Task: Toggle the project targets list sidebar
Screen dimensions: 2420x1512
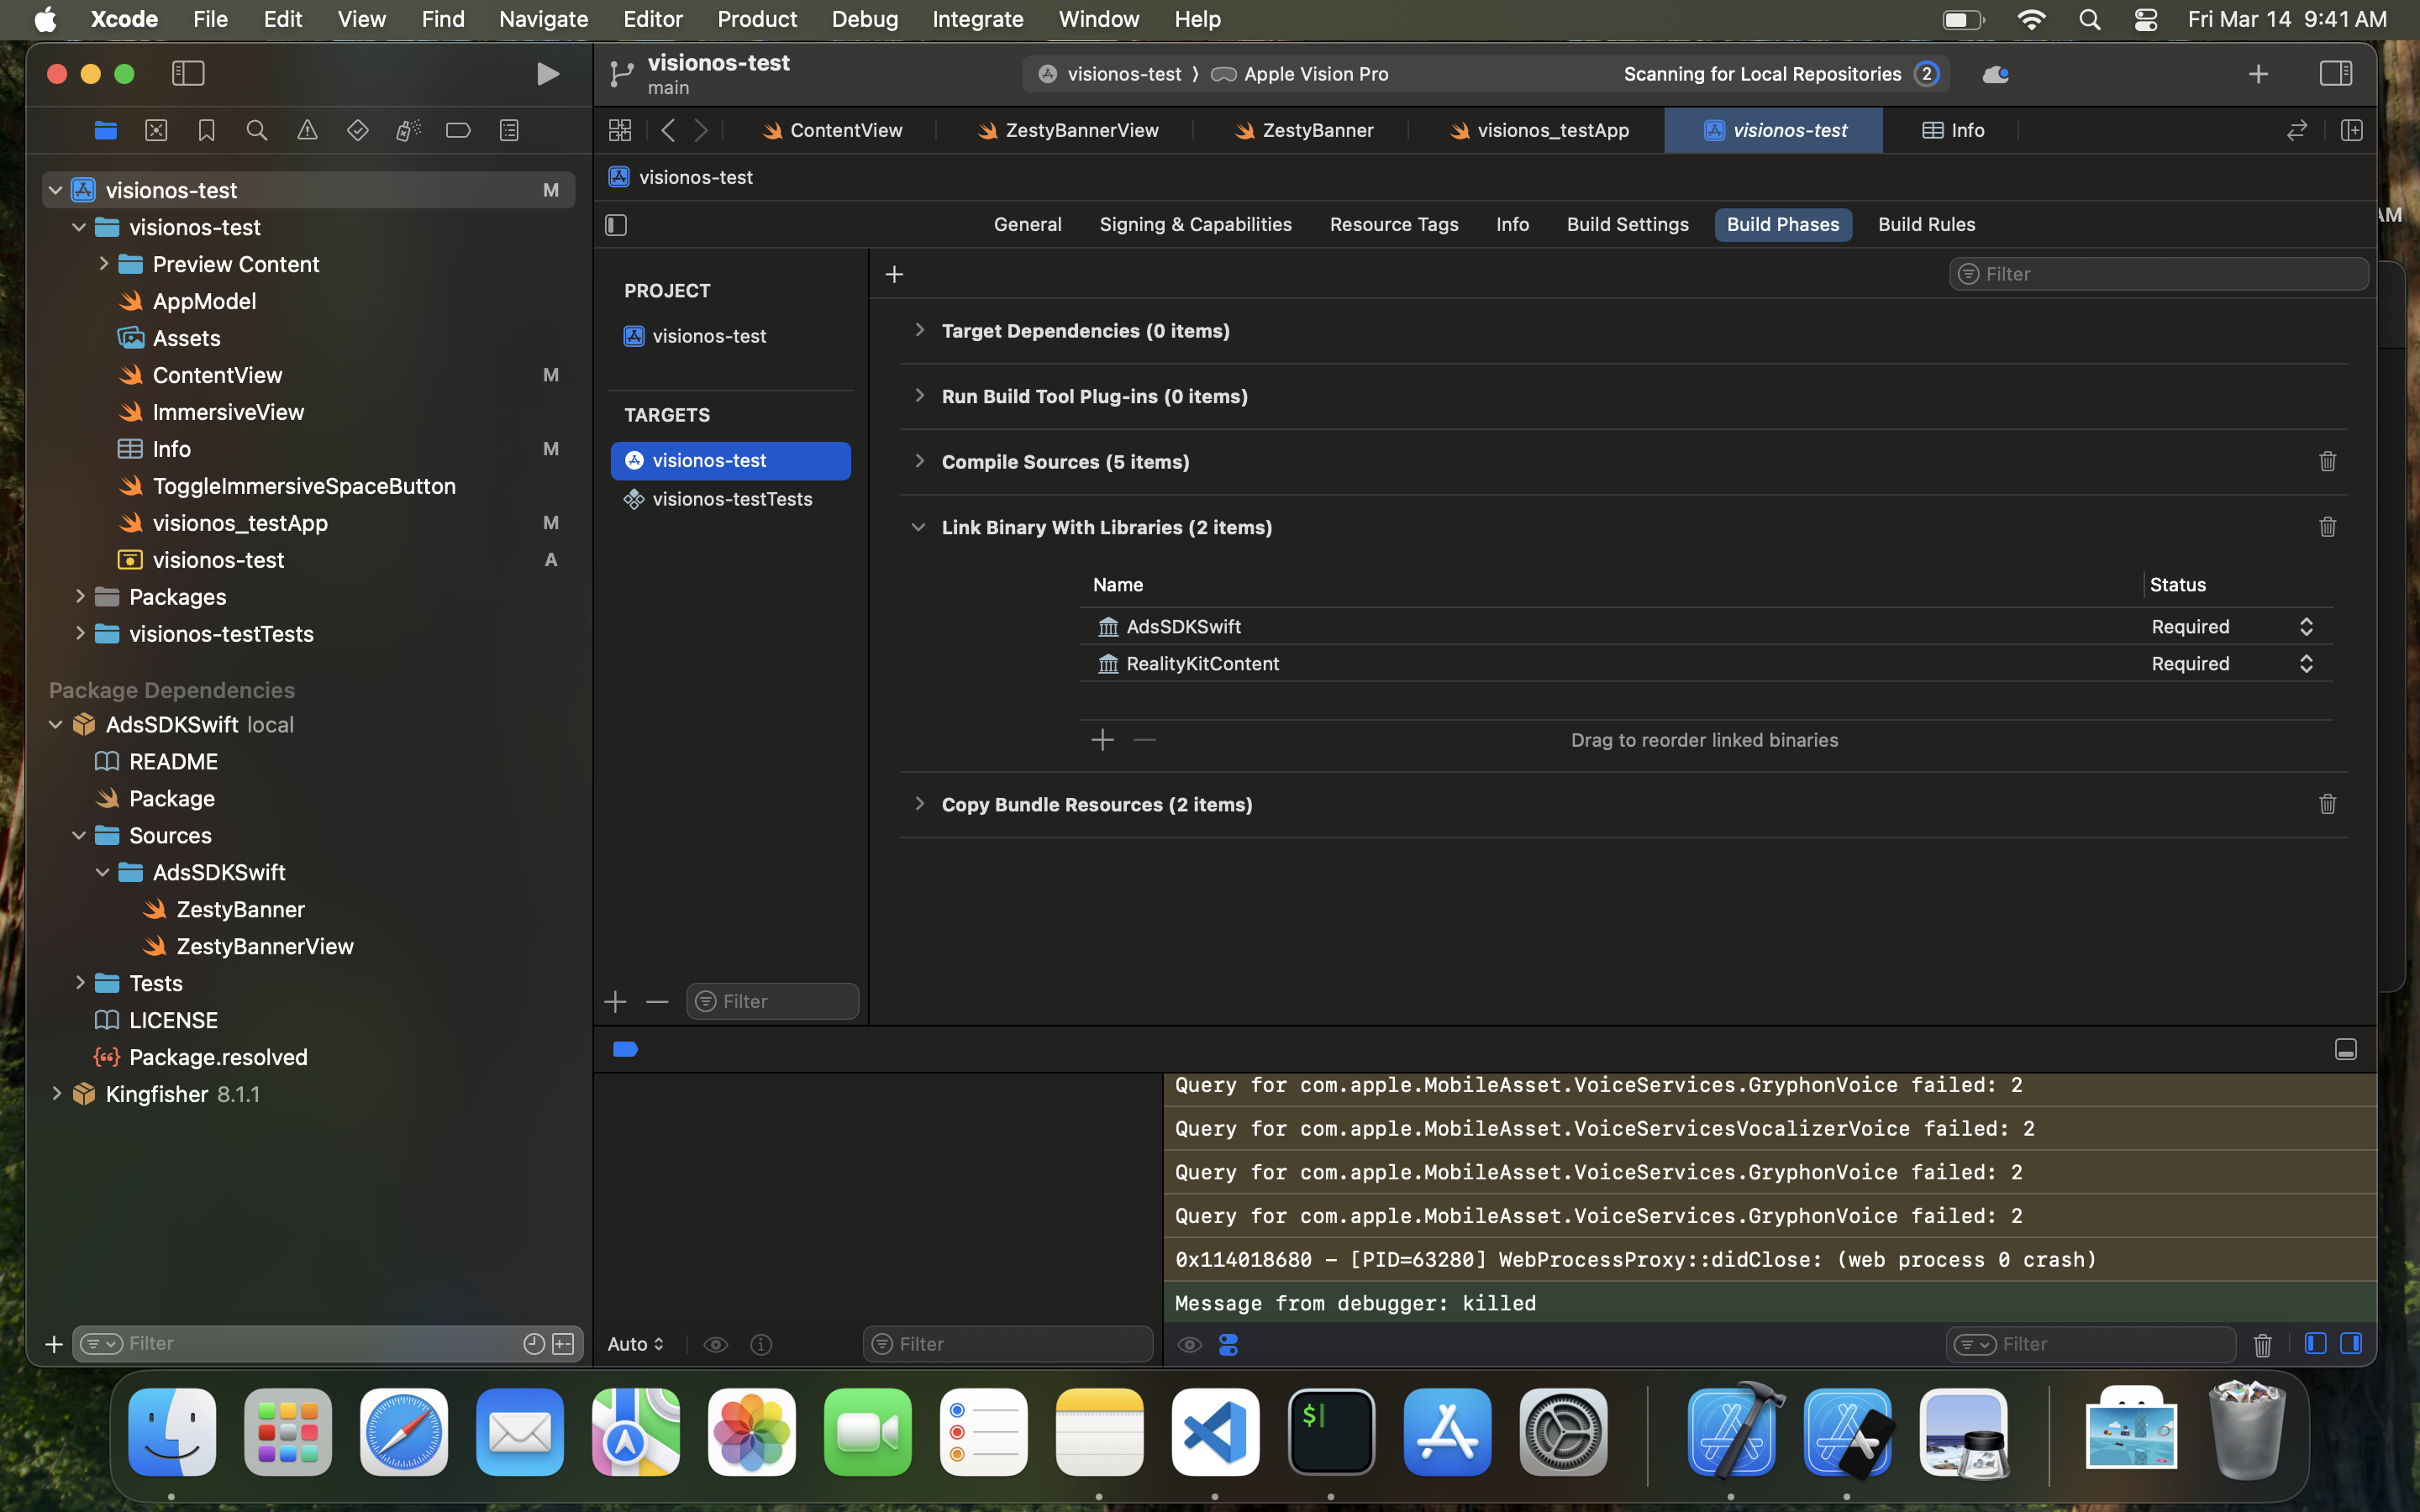Action: click(616, 225)
